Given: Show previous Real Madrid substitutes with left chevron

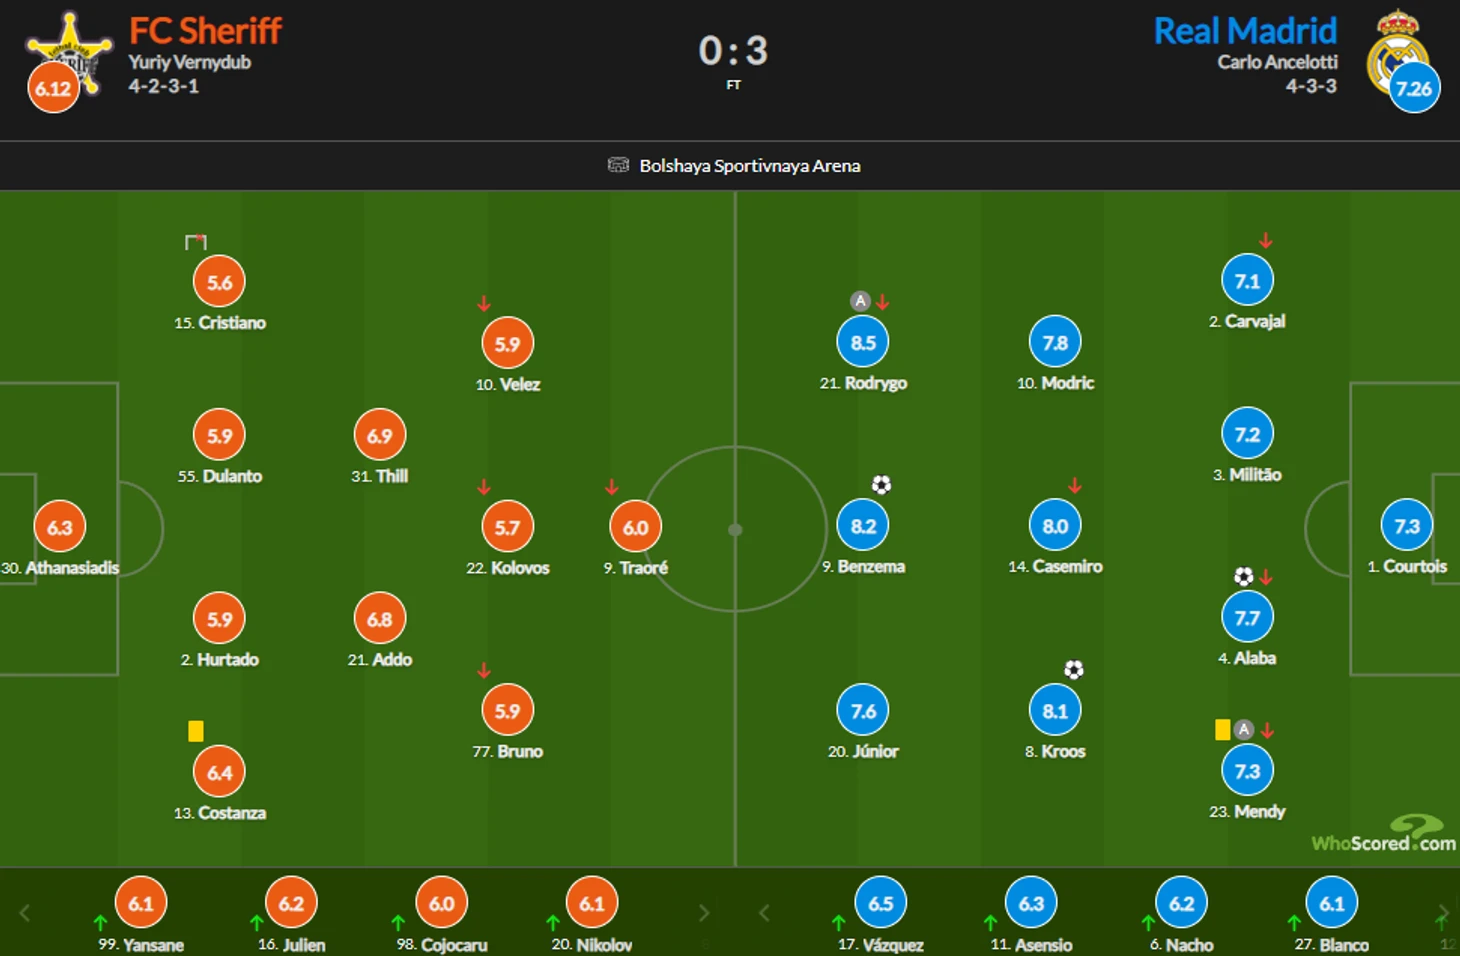Looking at the screenshot, I should 764,912.
